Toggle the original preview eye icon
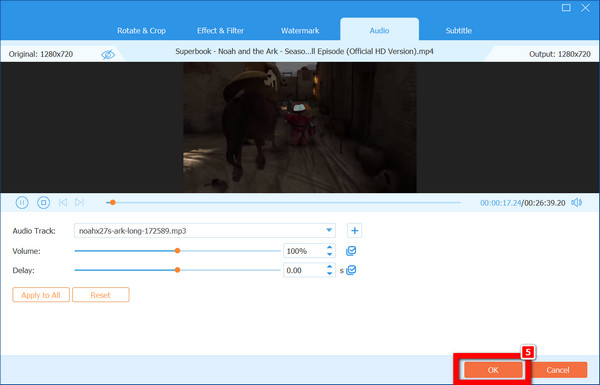The height and width of the screenshot is (385, 600). (108, 54)
